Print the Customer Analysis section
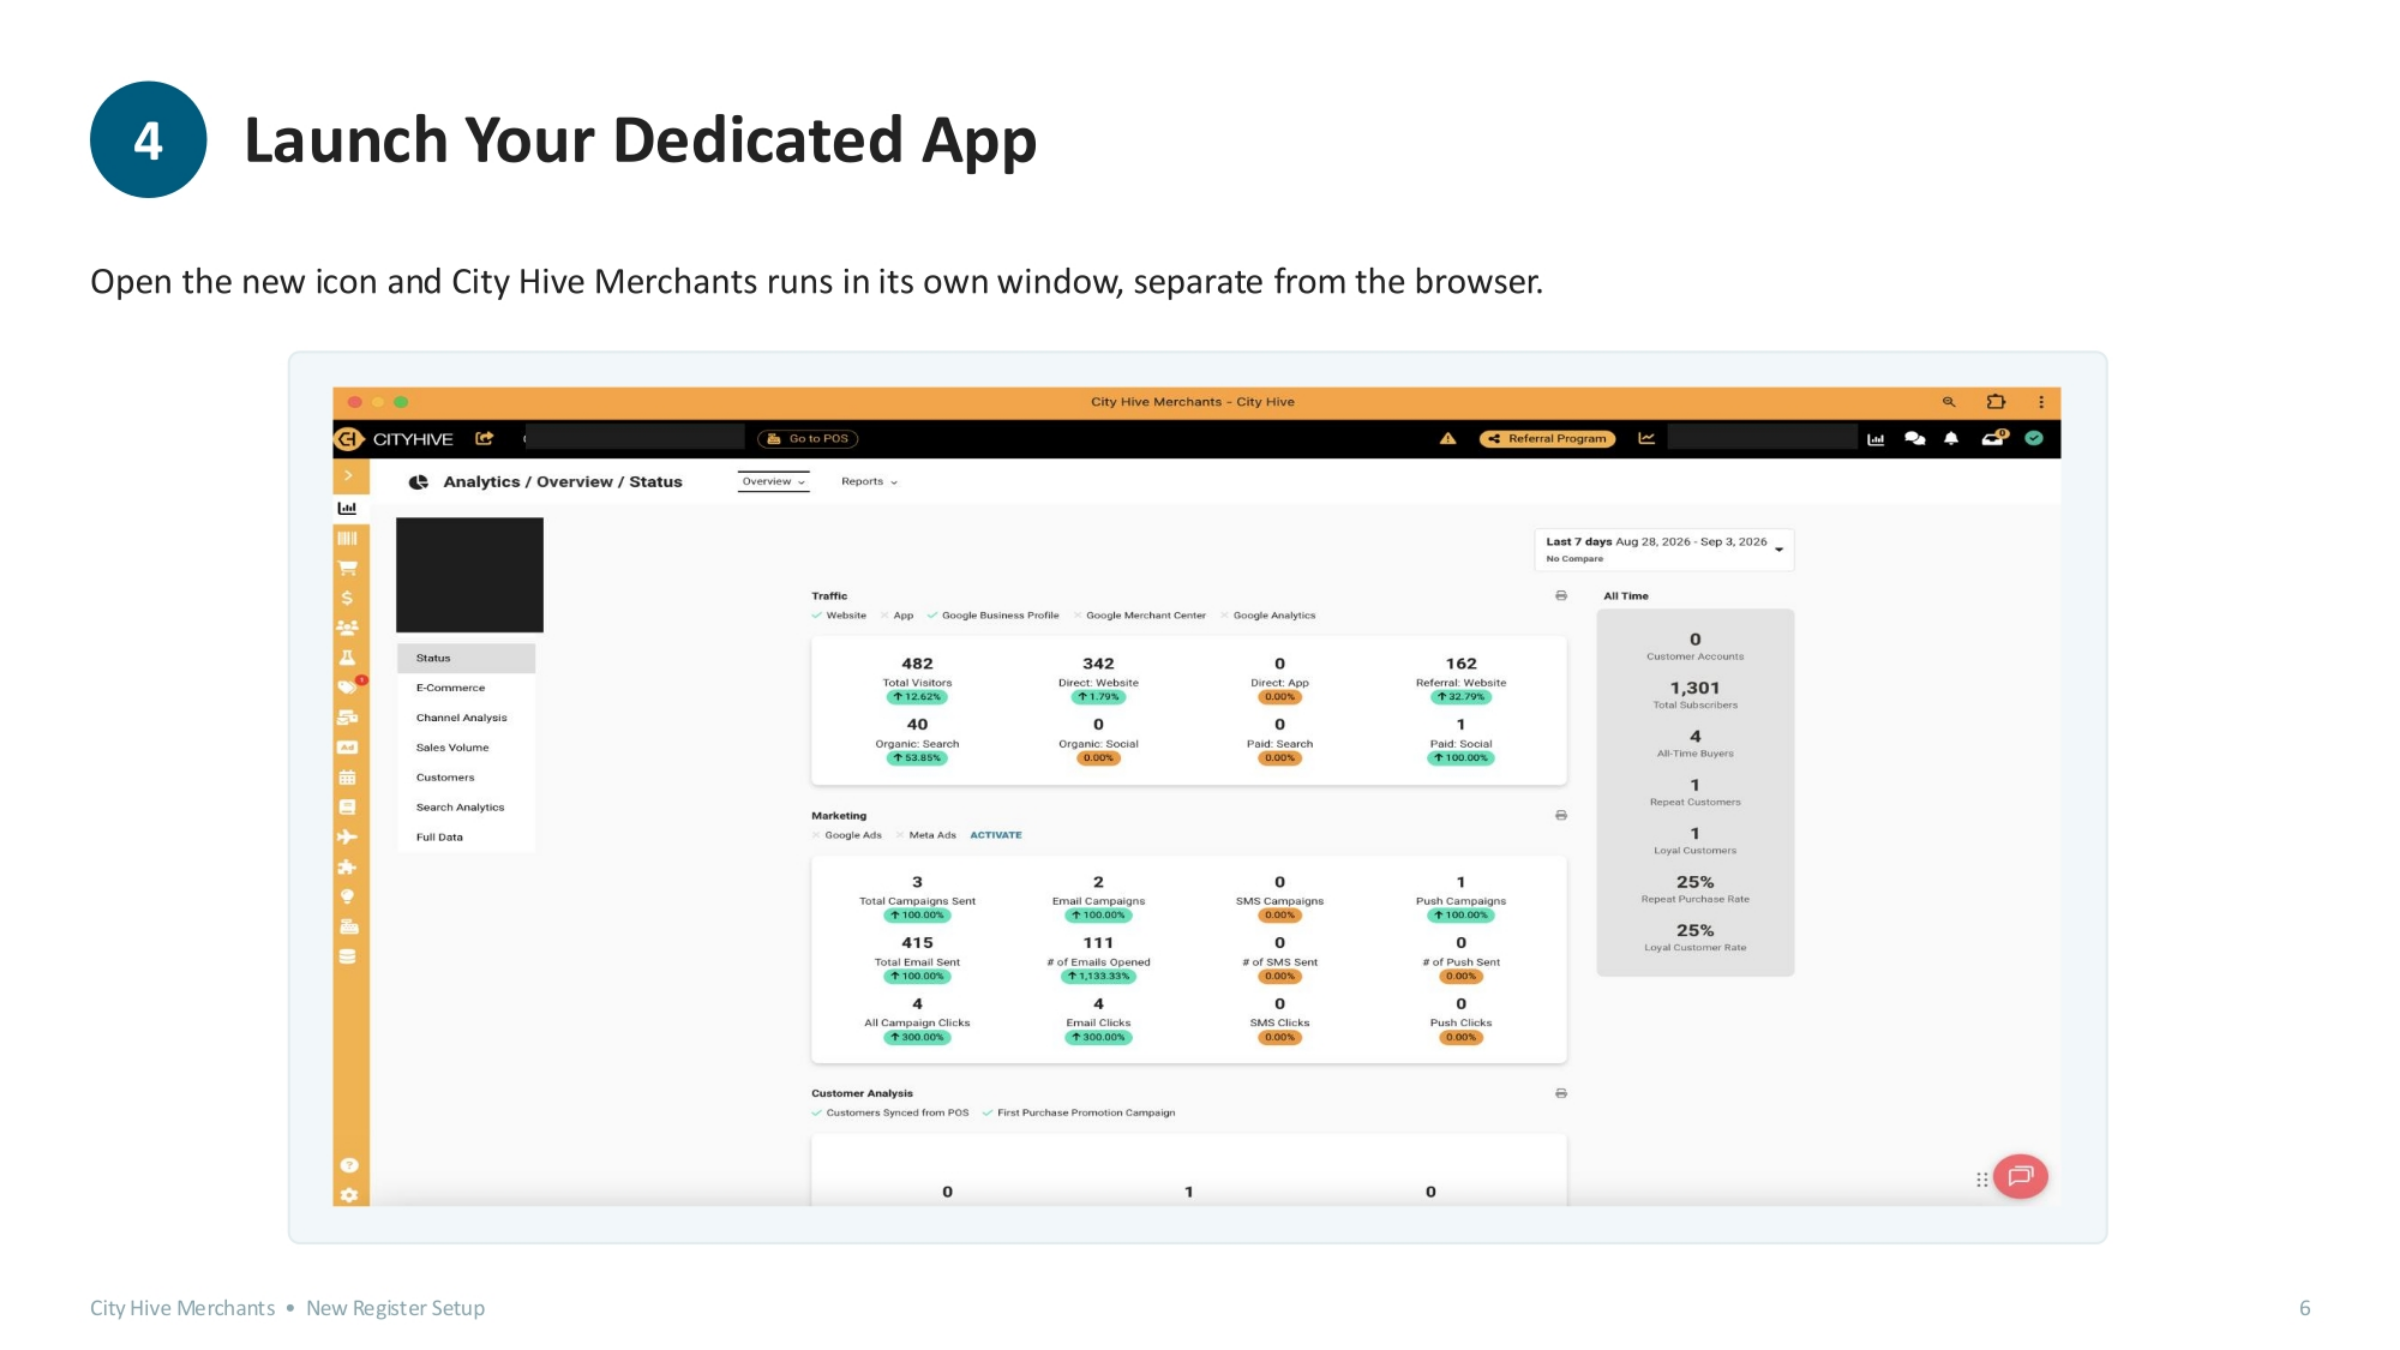The height and width of the screenshot is (1350, 2400). tap(1561, 1094)
